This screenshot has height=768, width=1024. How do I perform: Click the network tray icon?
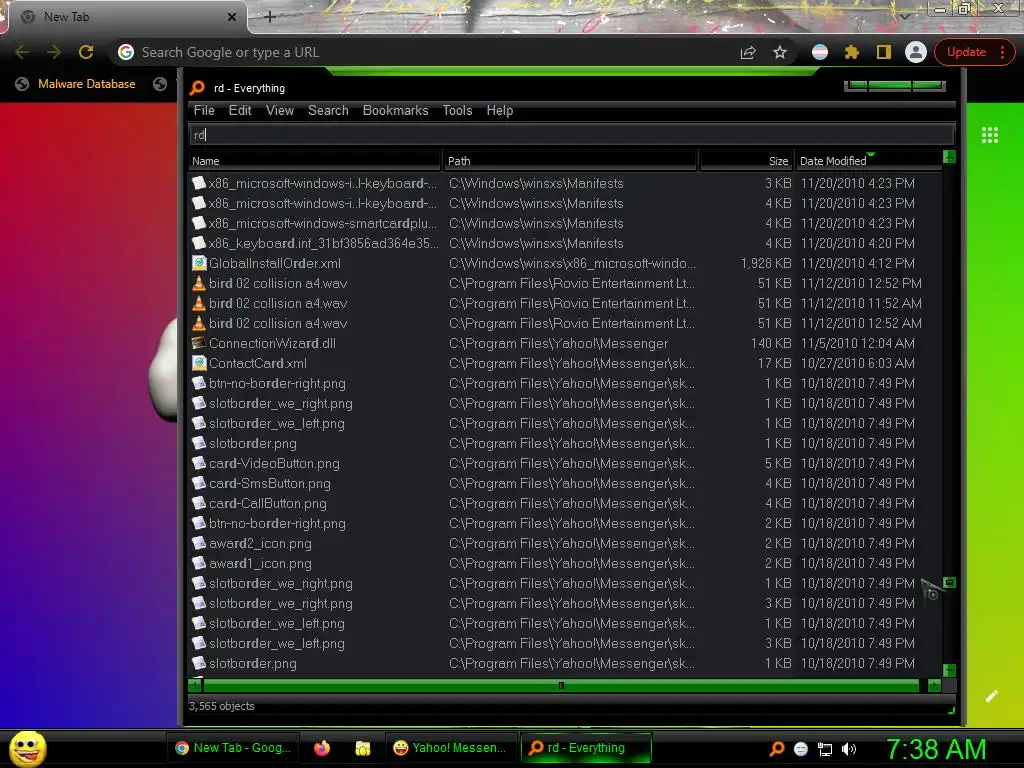(825, 749)
